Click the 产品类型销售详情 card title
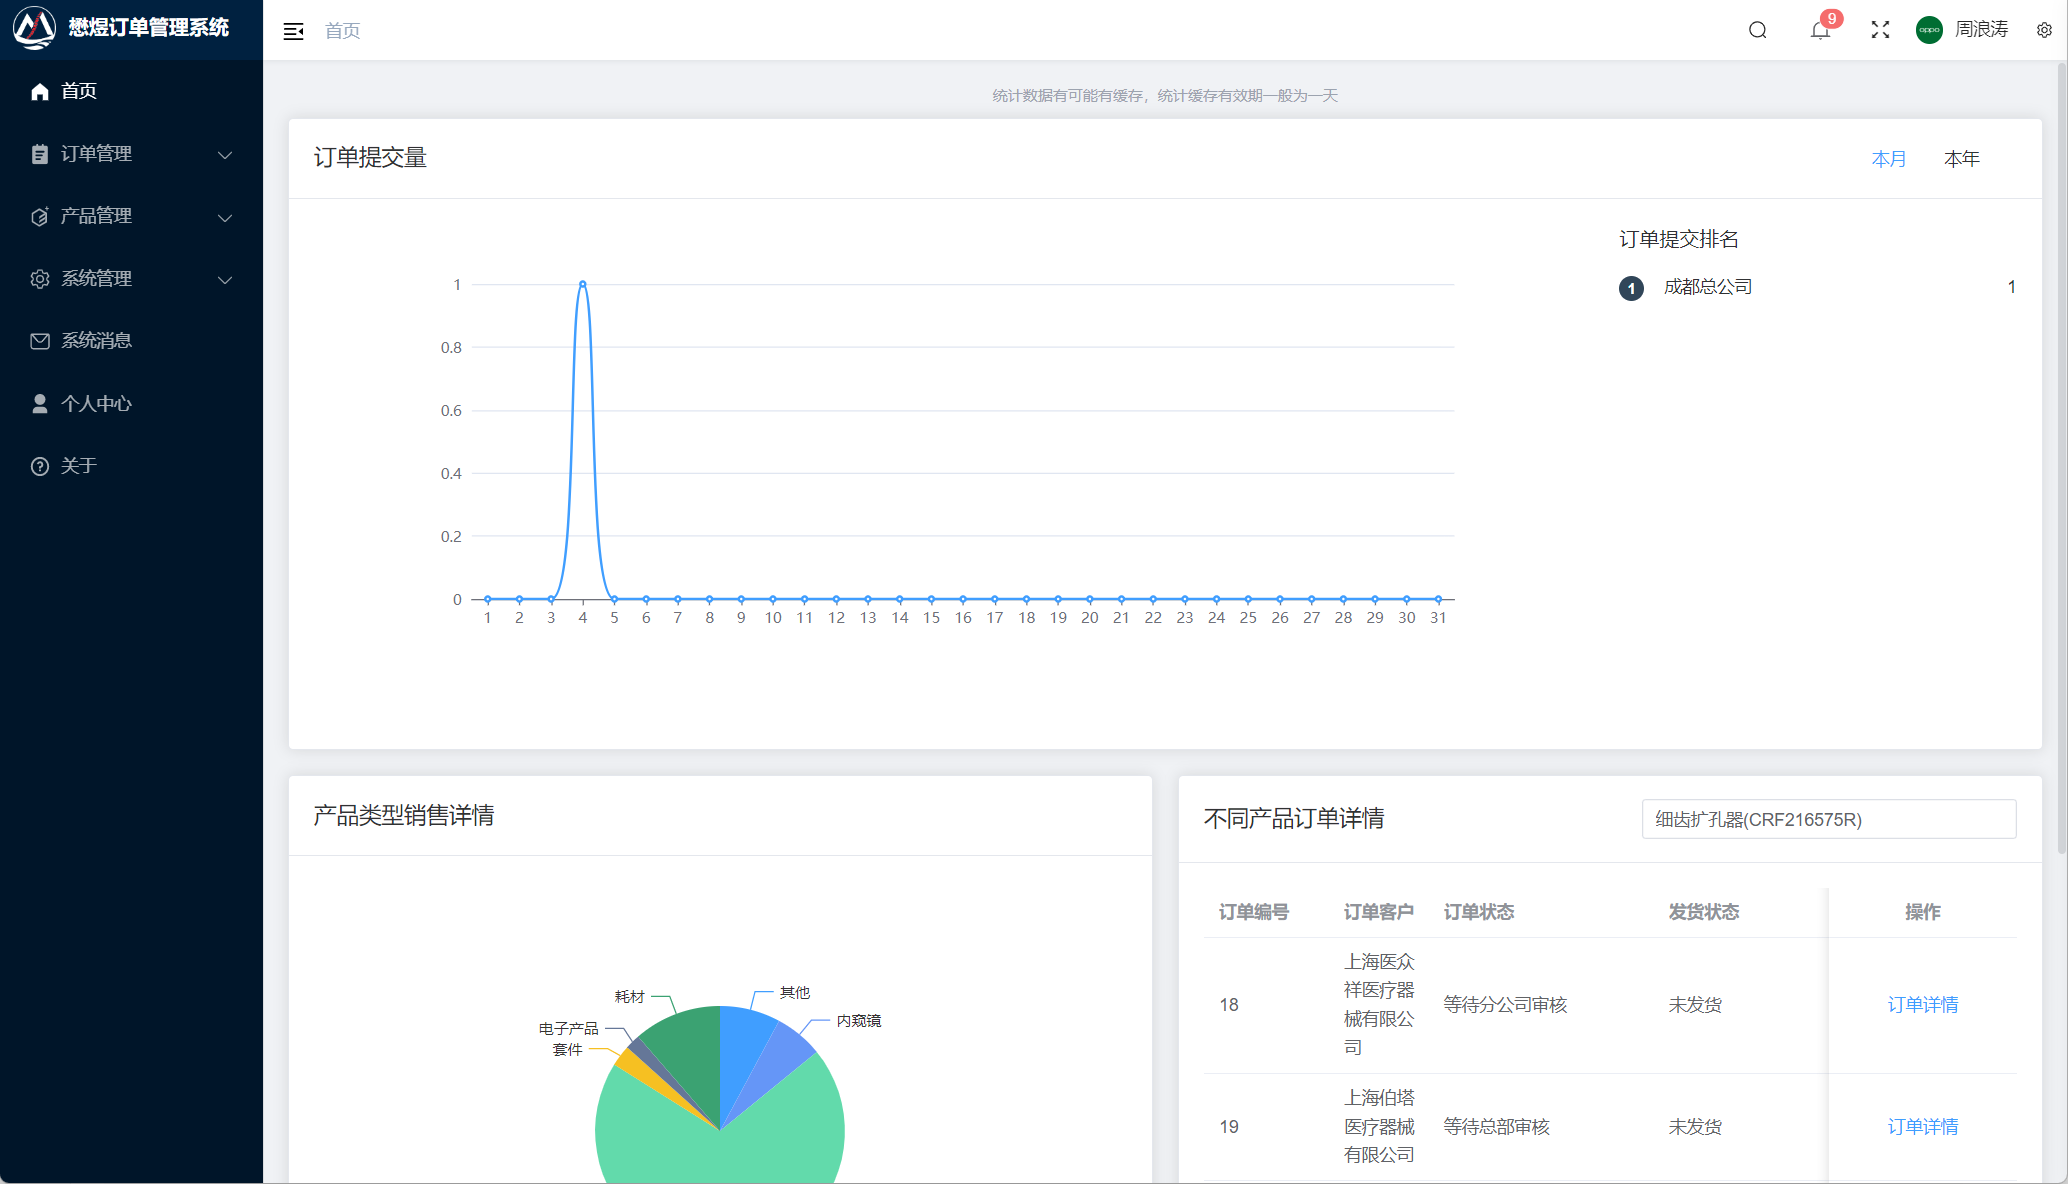Image resolution: width=2068 pixels, height=1184 pixels. click(404, 816)
